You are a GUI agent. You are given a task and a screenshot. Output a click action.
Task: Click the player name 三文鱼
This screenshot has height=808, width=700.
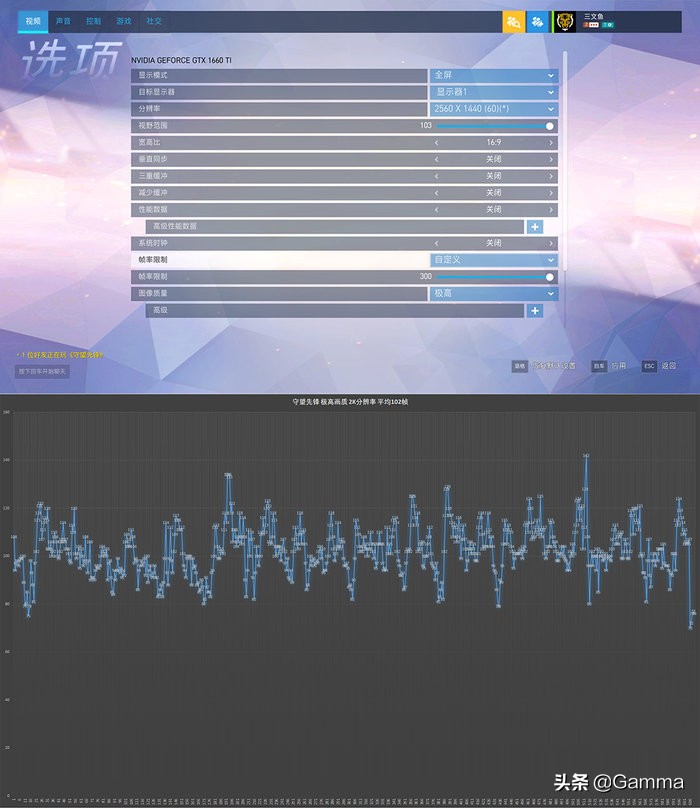point(593,16)
